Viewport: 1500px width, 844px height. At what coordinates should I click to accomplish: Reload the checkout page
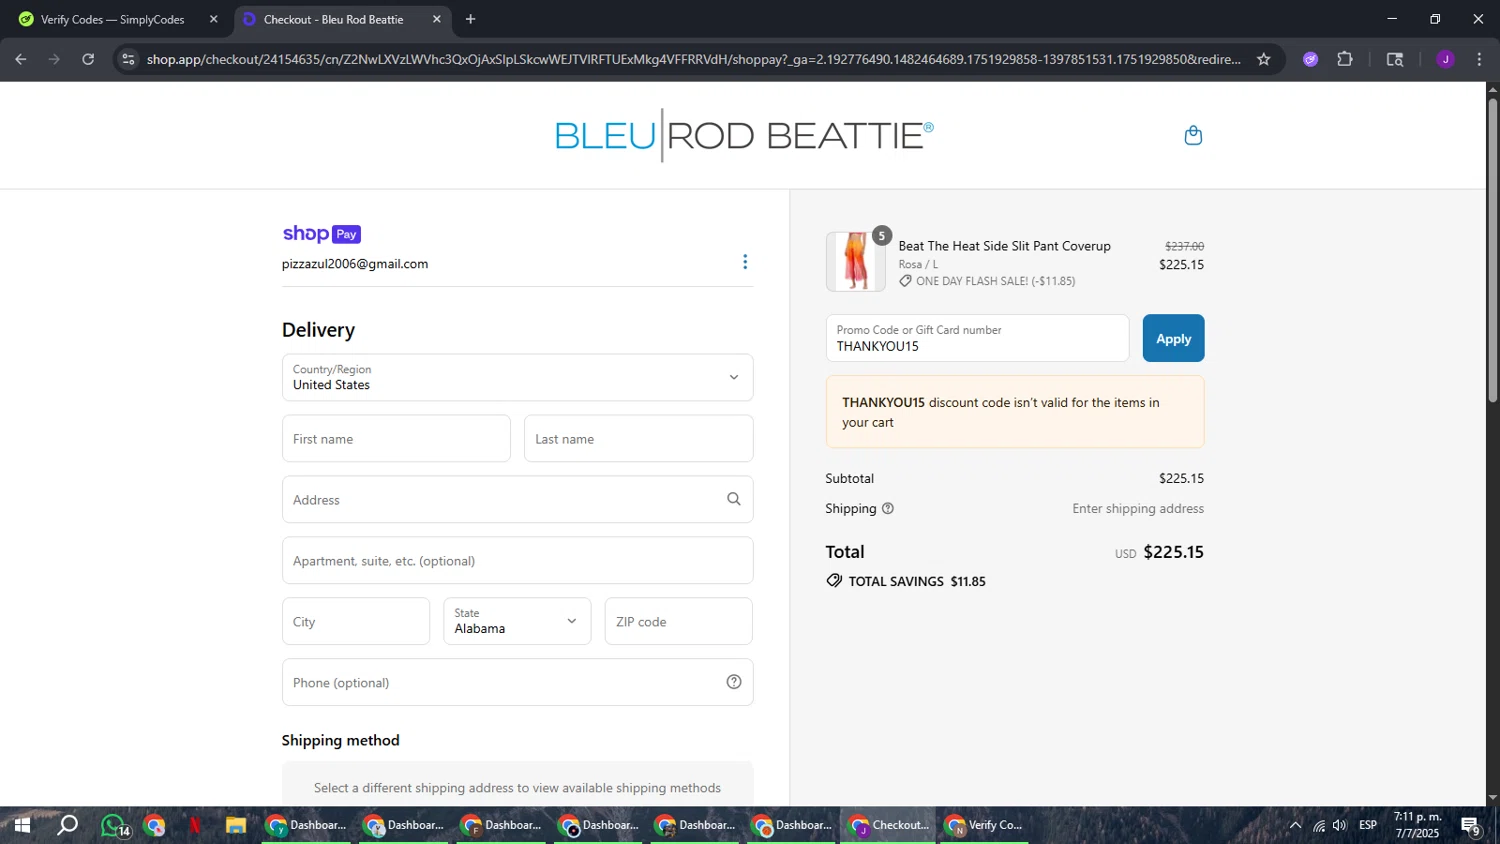88,59
